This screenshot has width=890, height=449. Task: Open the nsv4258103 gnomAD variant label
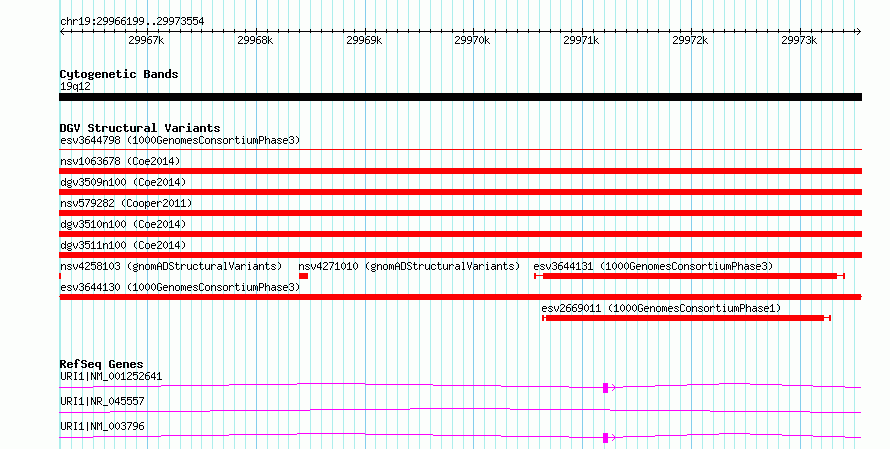(x=171, y=266)
